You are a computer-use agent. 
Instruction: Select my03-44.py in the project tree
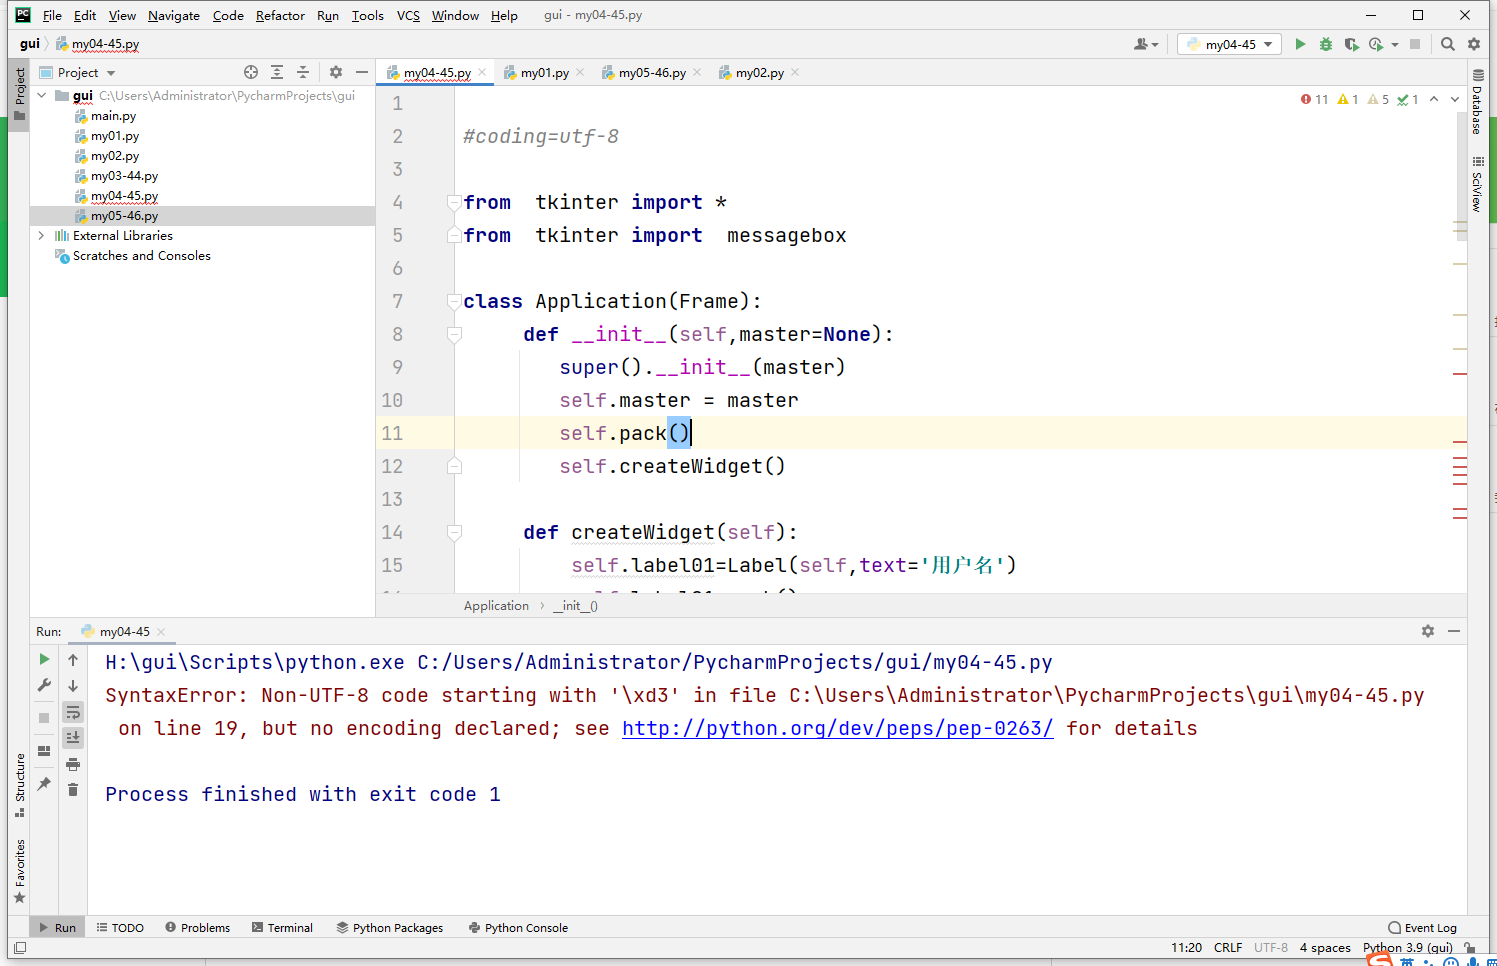point(124,176)
